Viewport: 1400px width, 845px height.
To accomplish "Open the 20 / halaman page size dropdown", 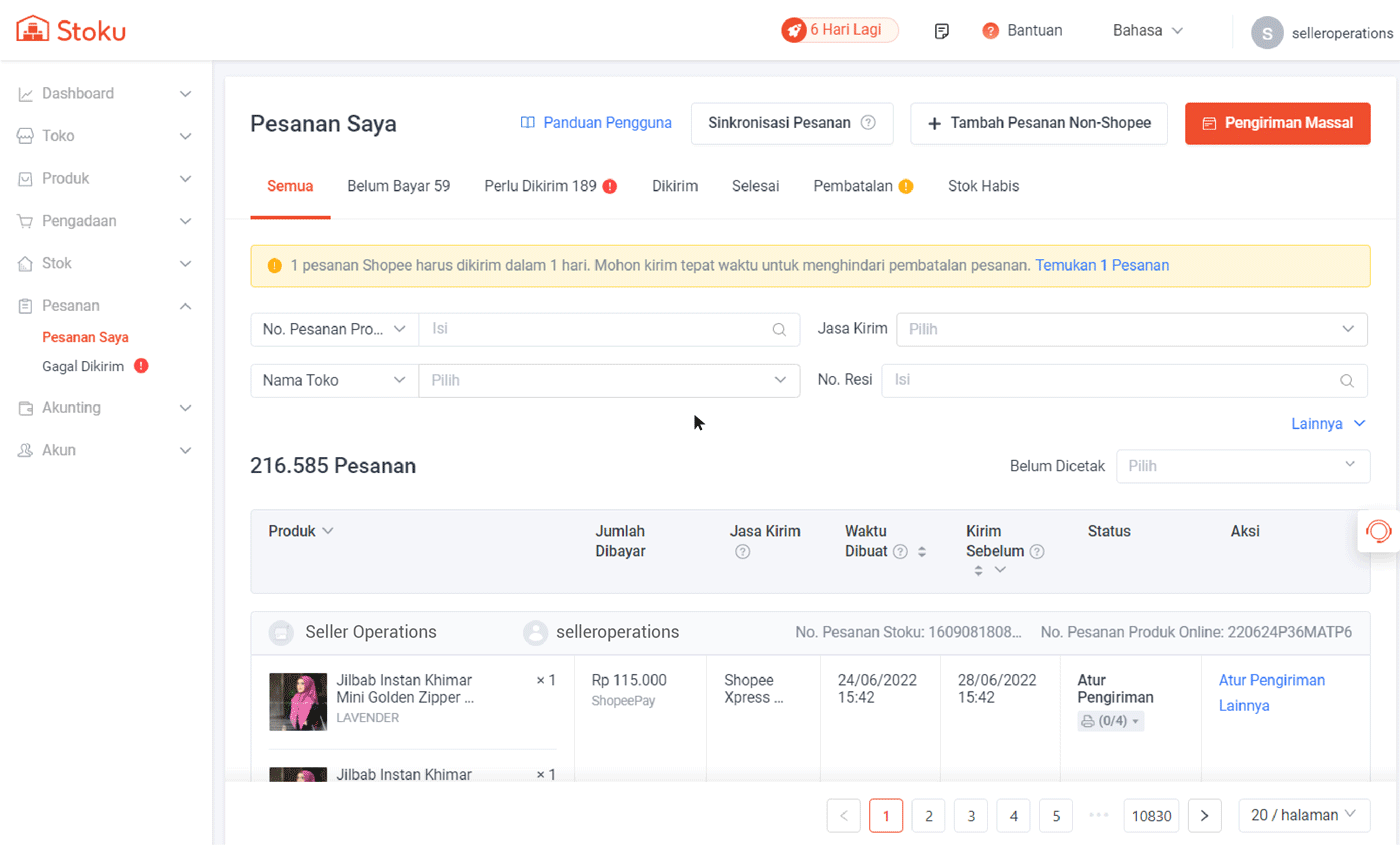I will [x=1302, y=815].
